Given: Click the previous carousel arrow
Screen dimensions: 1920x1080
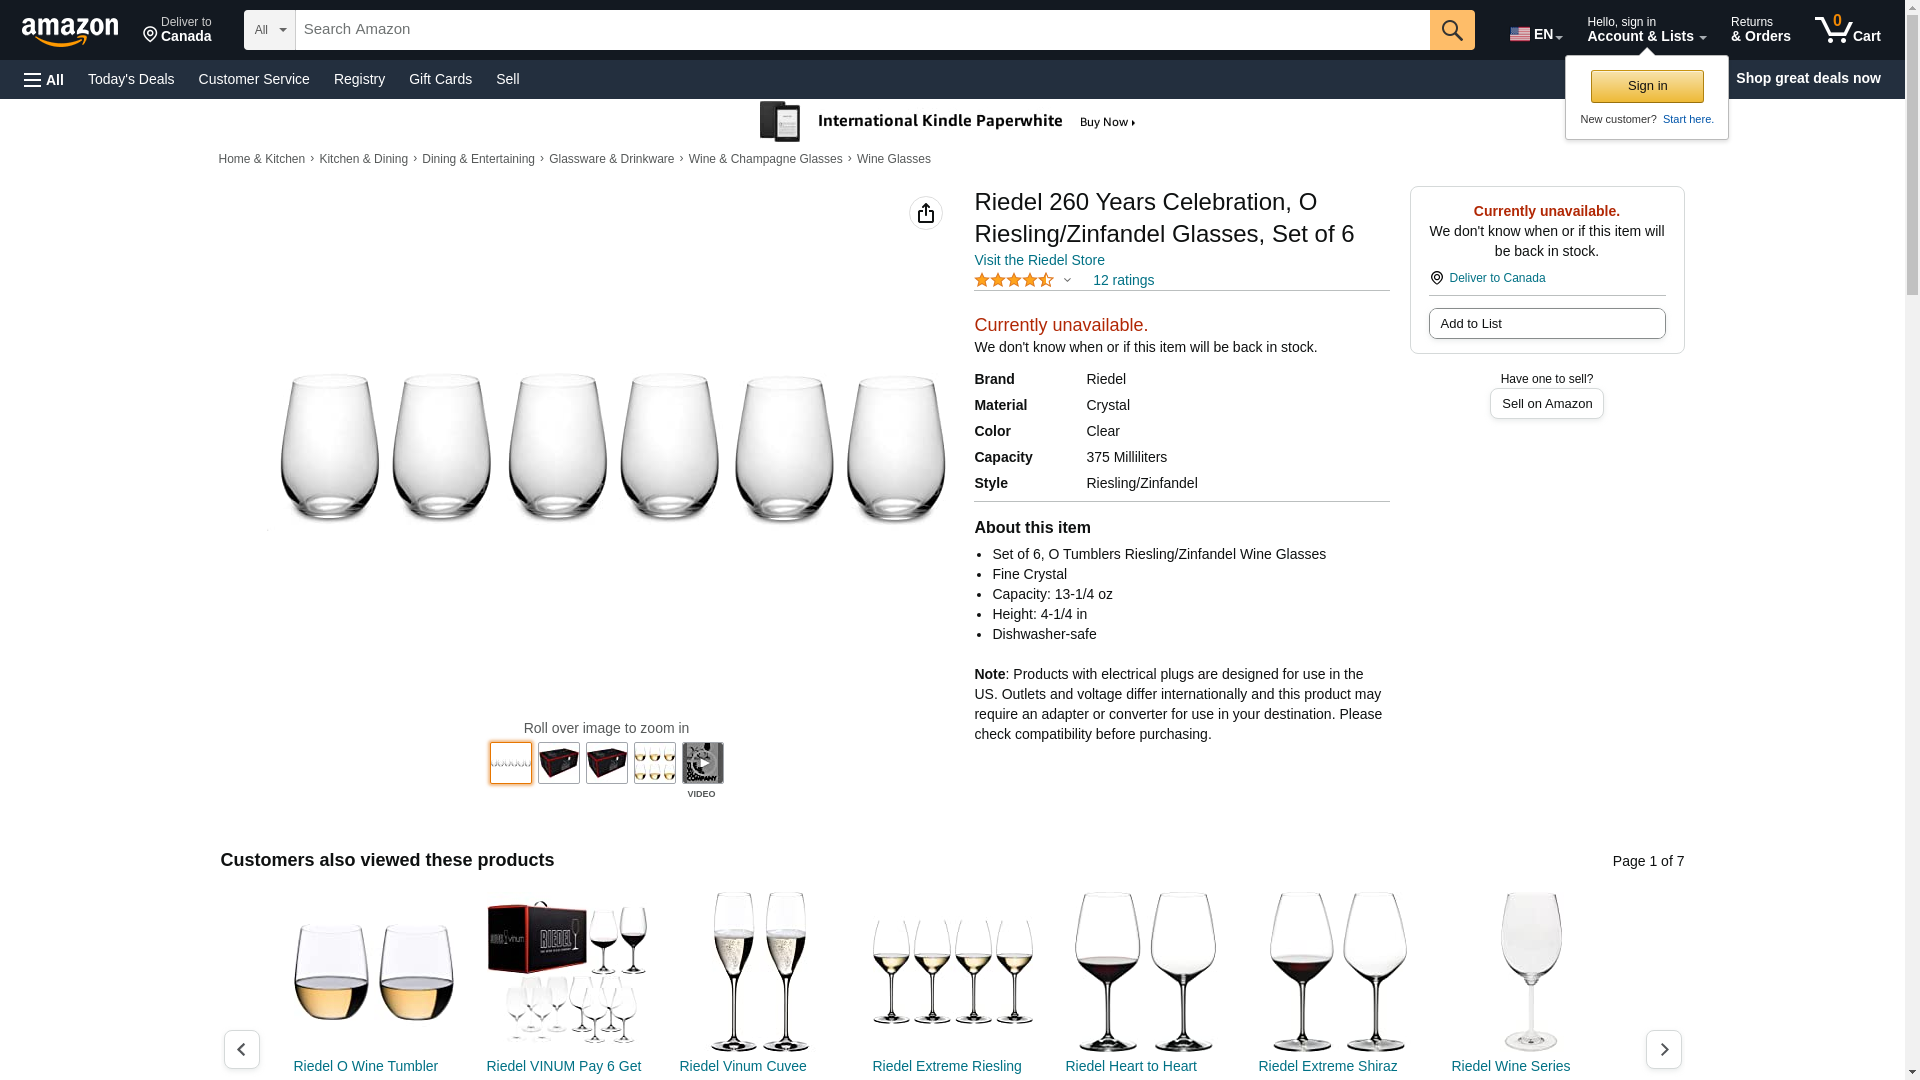Looking at the screenshot, I should pos(241,1049).
